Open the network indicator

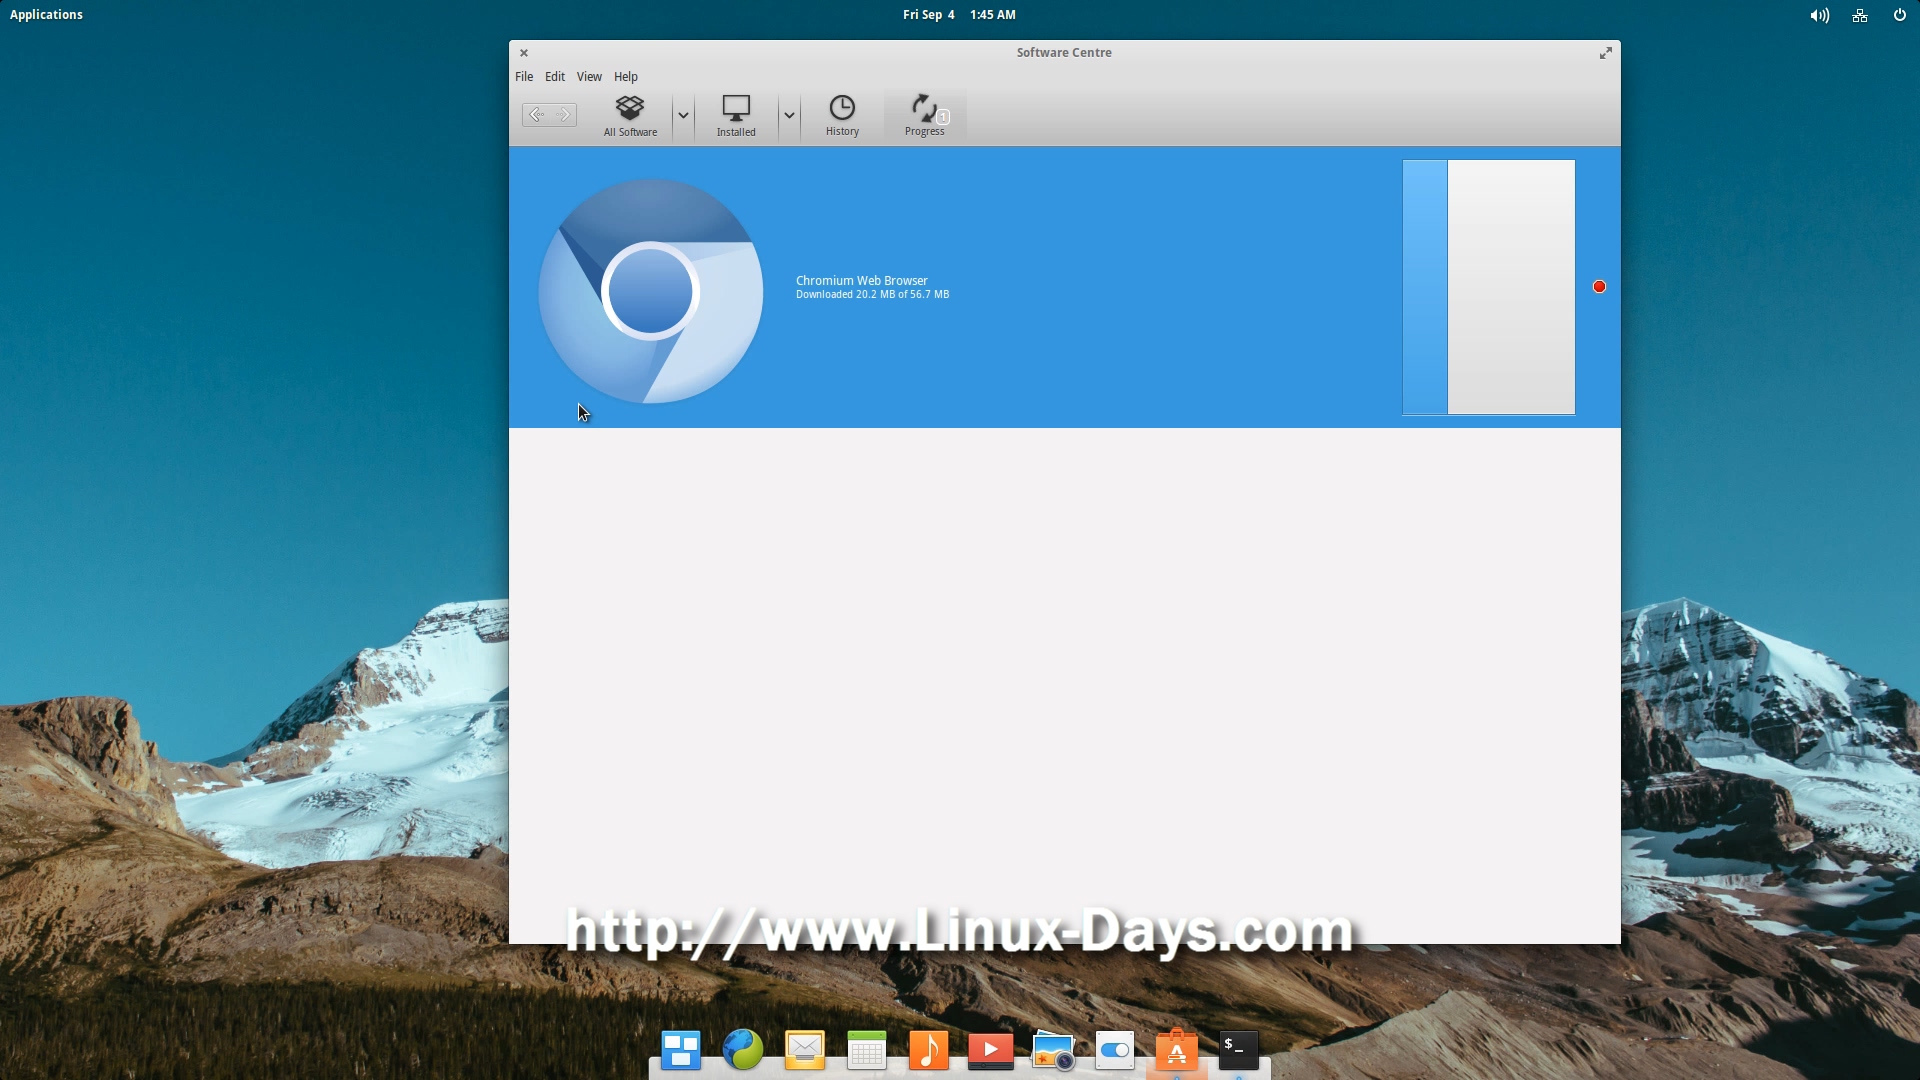click(x=1860, y=15)
